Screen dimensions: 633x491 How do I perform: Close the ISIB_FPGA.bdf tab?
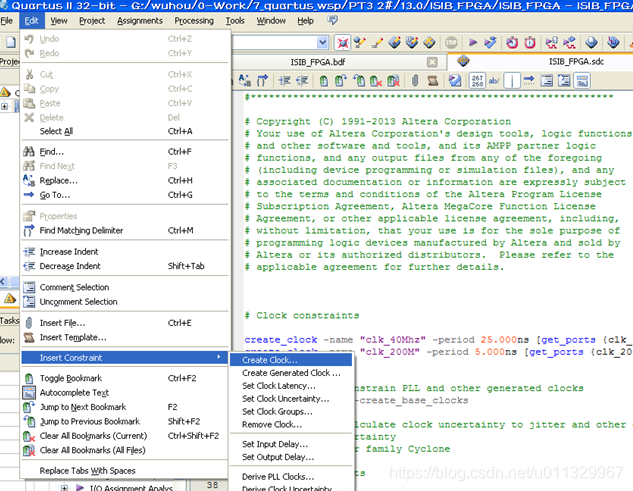click(432, 62)
